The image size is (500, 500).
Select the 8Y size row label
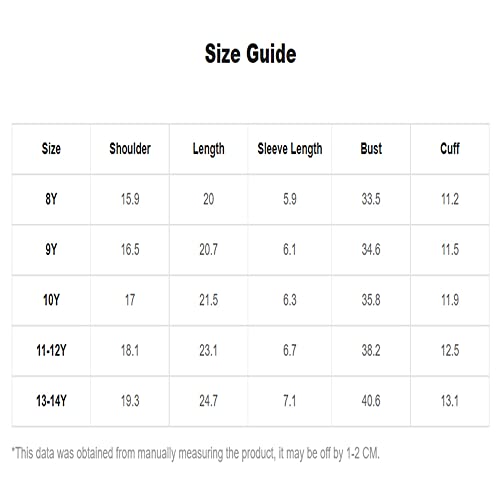click(51, 199)
